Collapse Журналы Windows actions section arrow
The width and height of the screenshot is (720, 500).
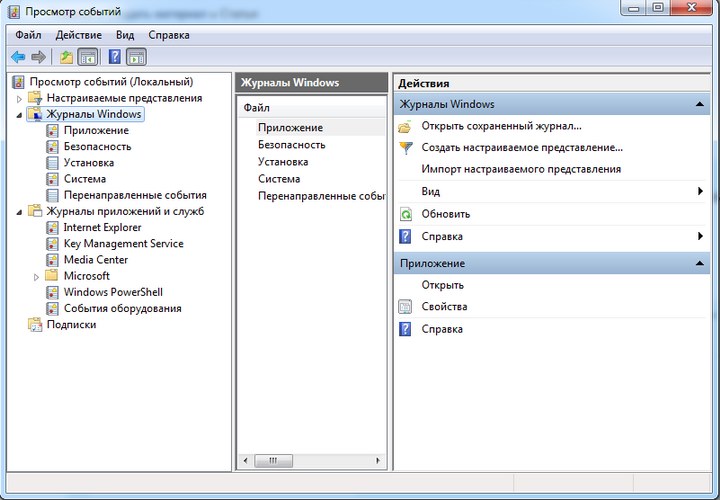699,104
